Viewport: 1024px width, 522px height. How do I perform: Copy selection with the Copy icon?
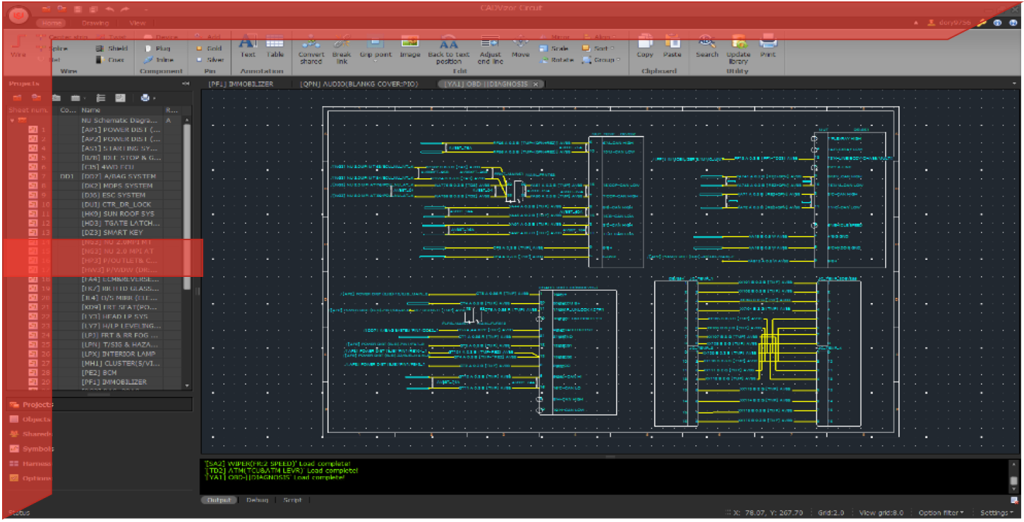pos(645,47)
